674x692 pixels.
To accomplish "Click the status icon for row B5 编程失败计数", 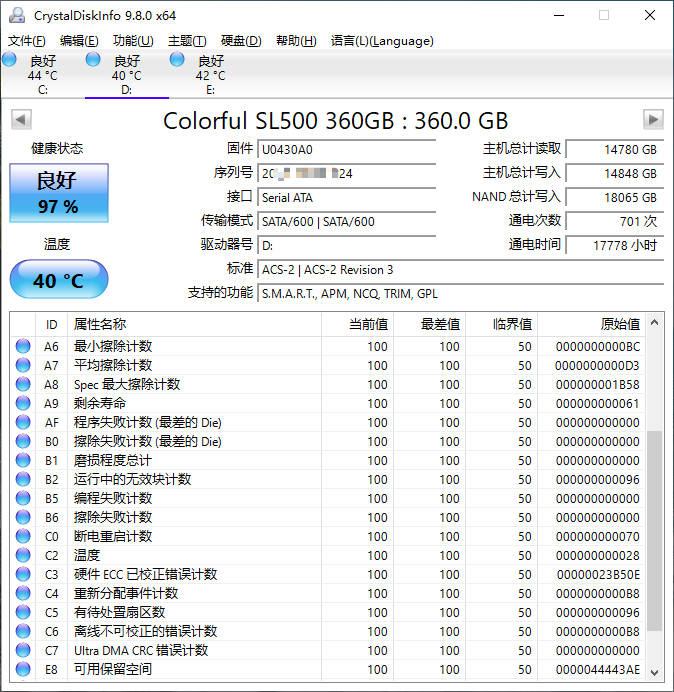I will (x=23, y=498).
